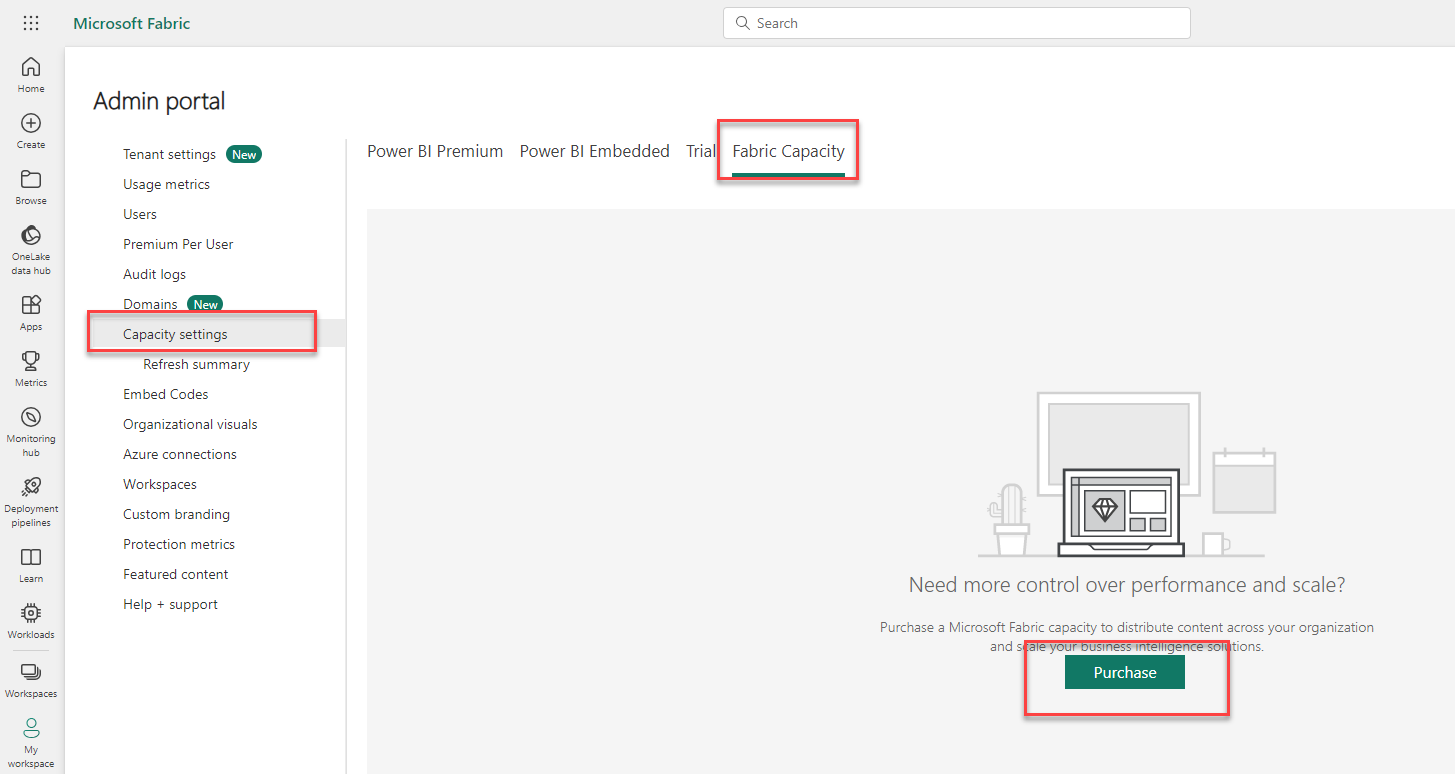The width and height of the screenshot is (1455, 774).
Task: Go to Home in left rail
Action: coord(31,75)
